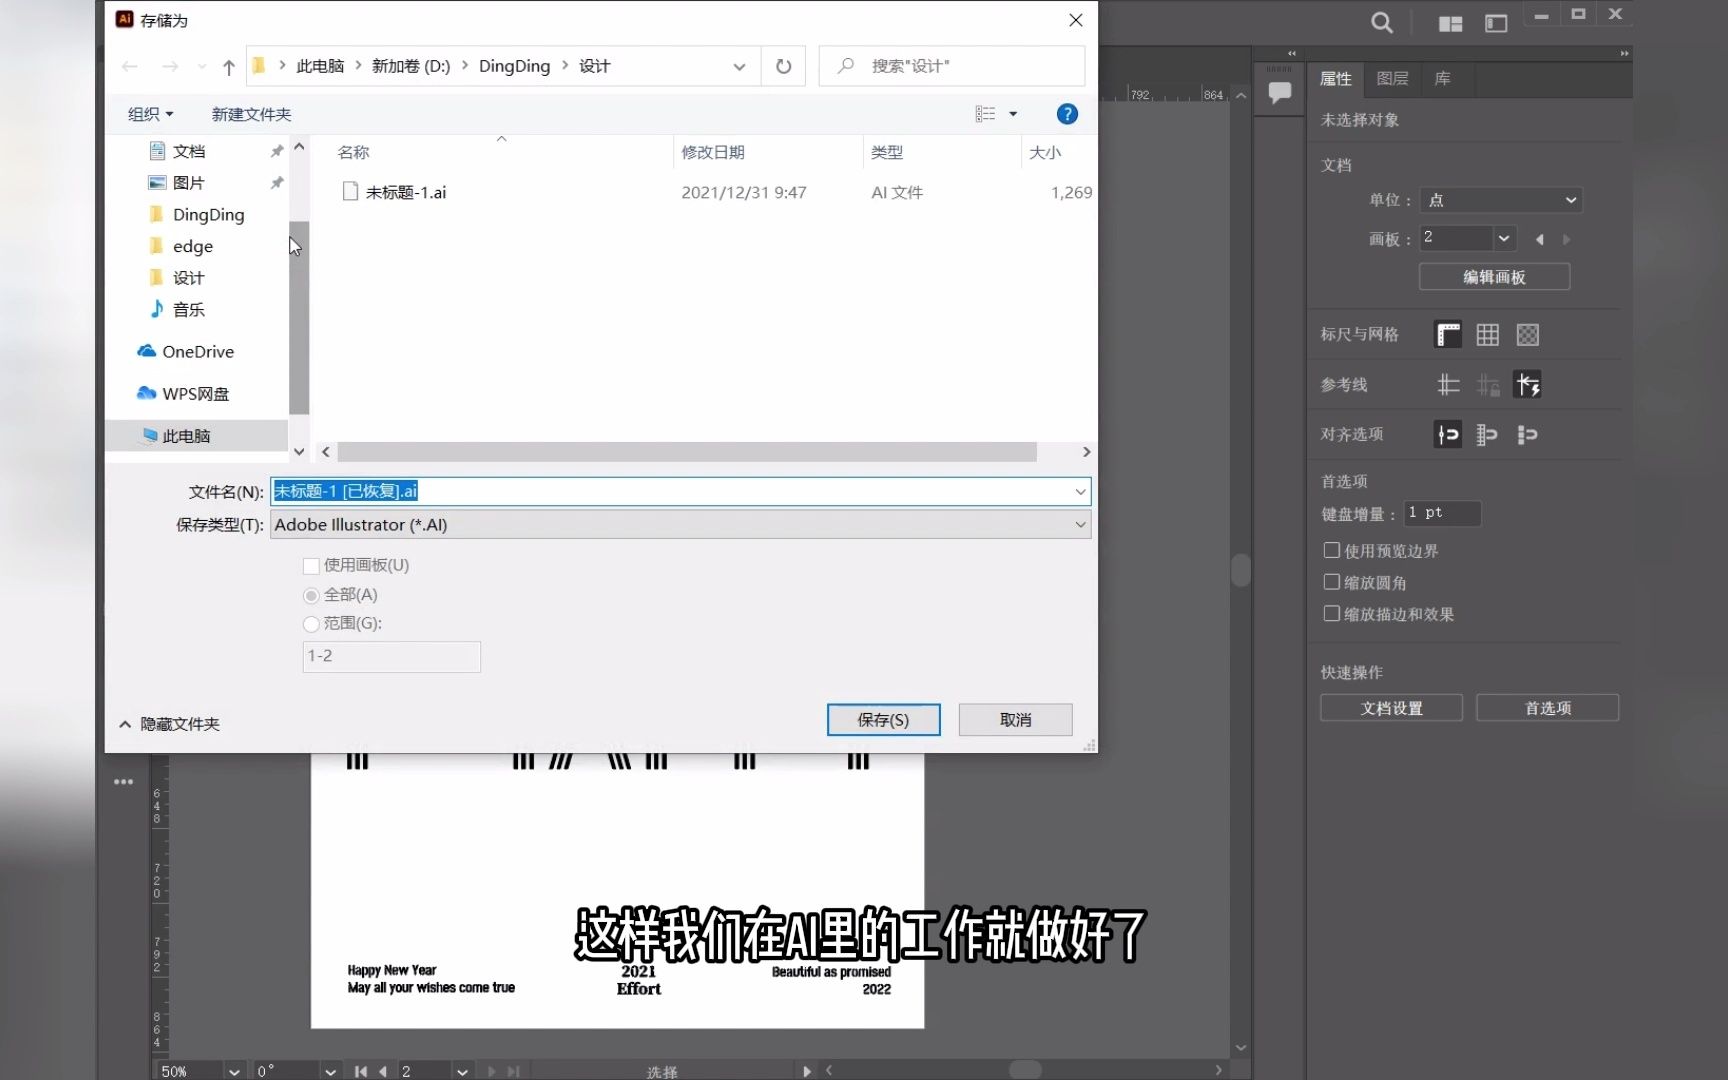The image size is (1728, 1080).
Task: Toggle the transparency grid icon
Action: (x=1528, y=334)
